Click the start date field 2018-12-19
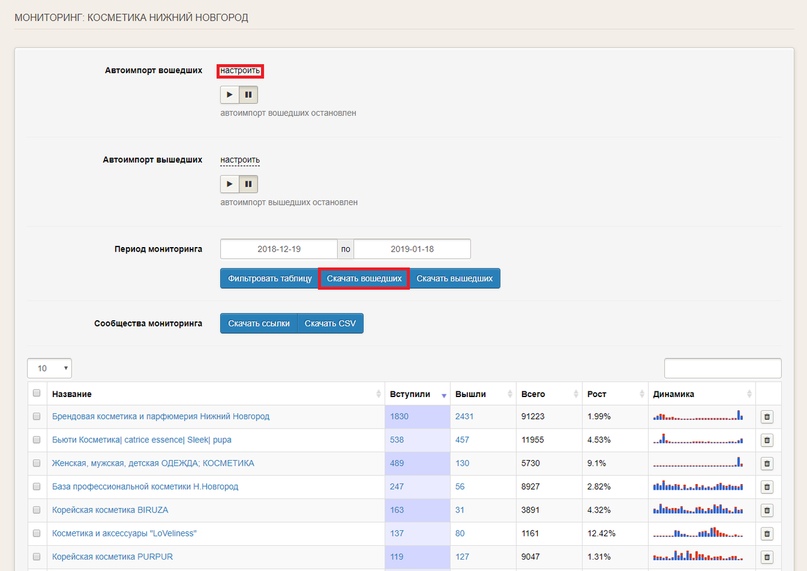The height and width of the screenshot is (571, 807). tap(279, 249)
